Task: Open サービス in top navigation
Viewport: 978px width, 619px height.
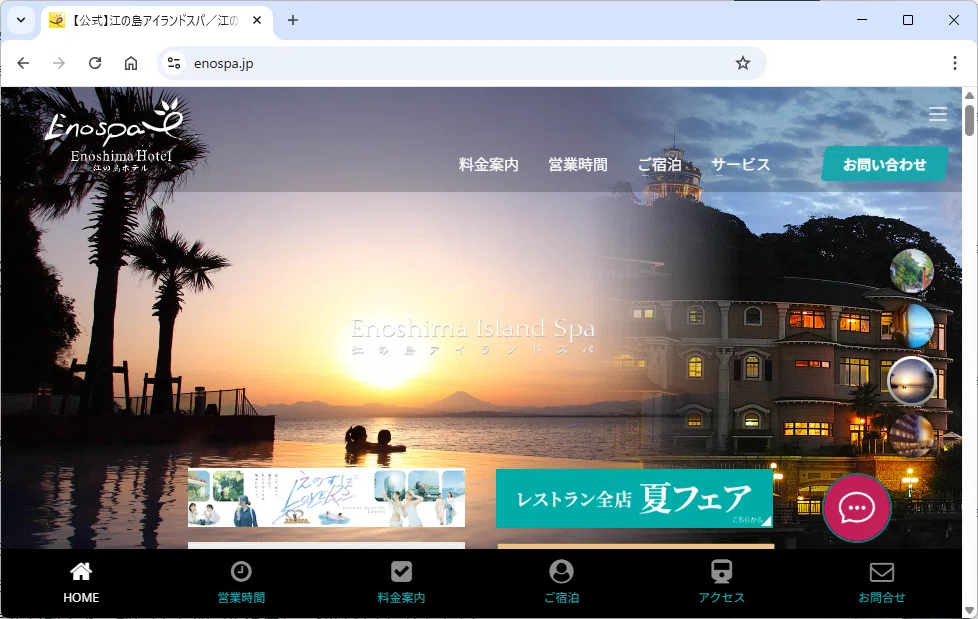Action: tap(740, 165)
